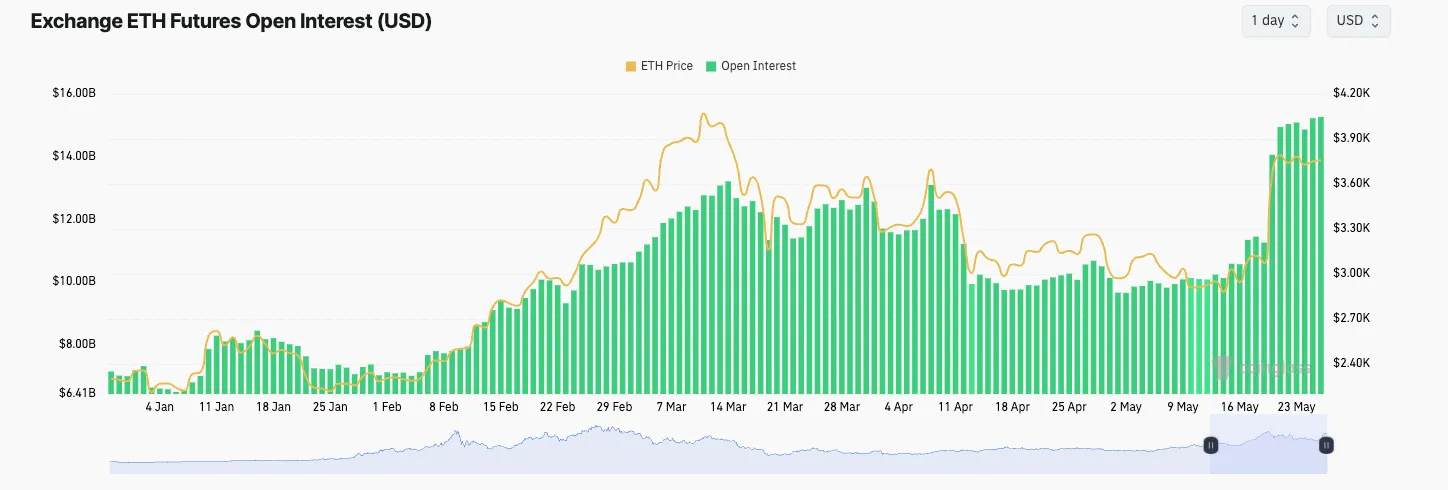Click the chevron arrows on USD selector
The width and height of the screenshot is (1448, 490).
[x=1375, y=21]
